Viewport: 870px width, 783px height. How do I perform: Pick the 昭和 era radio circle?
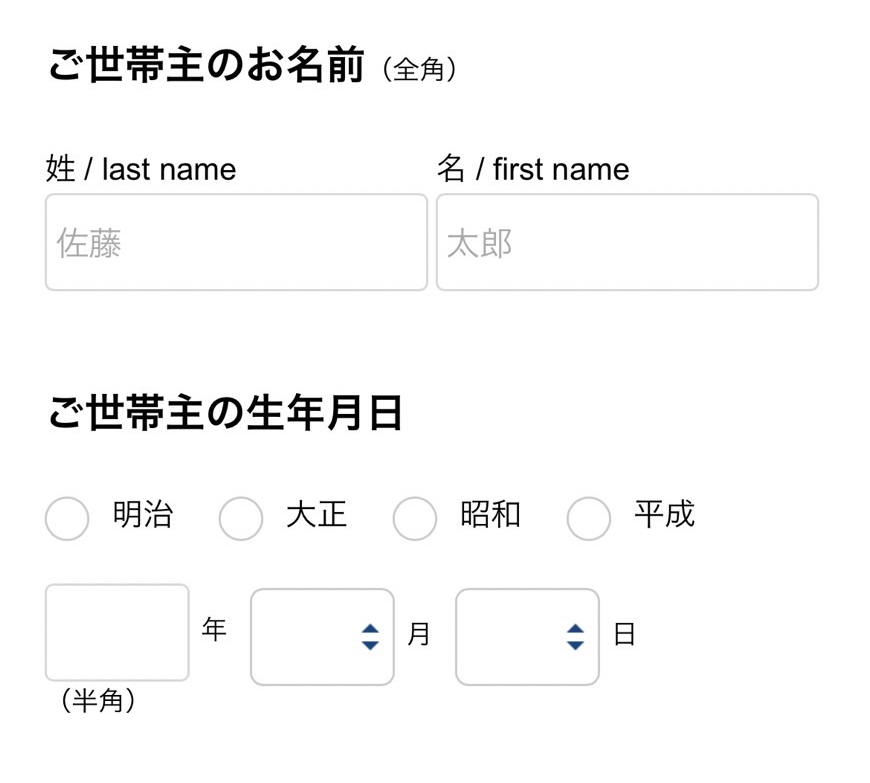[x=414, y=519]
